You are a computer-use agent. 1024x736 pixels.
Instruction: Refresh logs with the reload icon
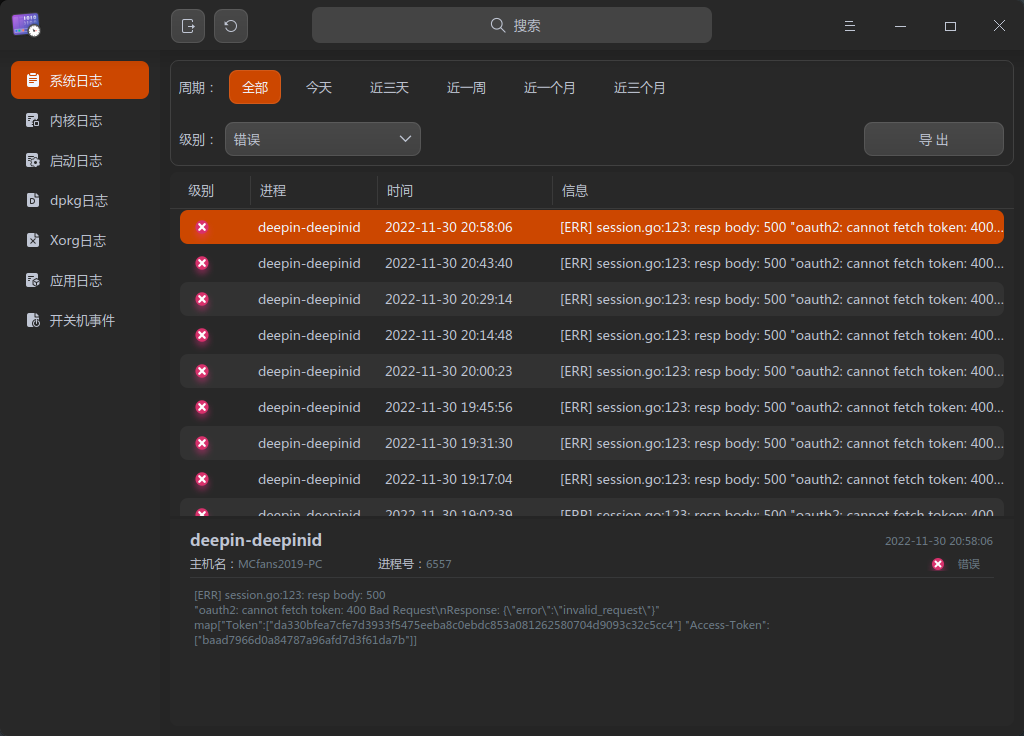coord(231,25)
